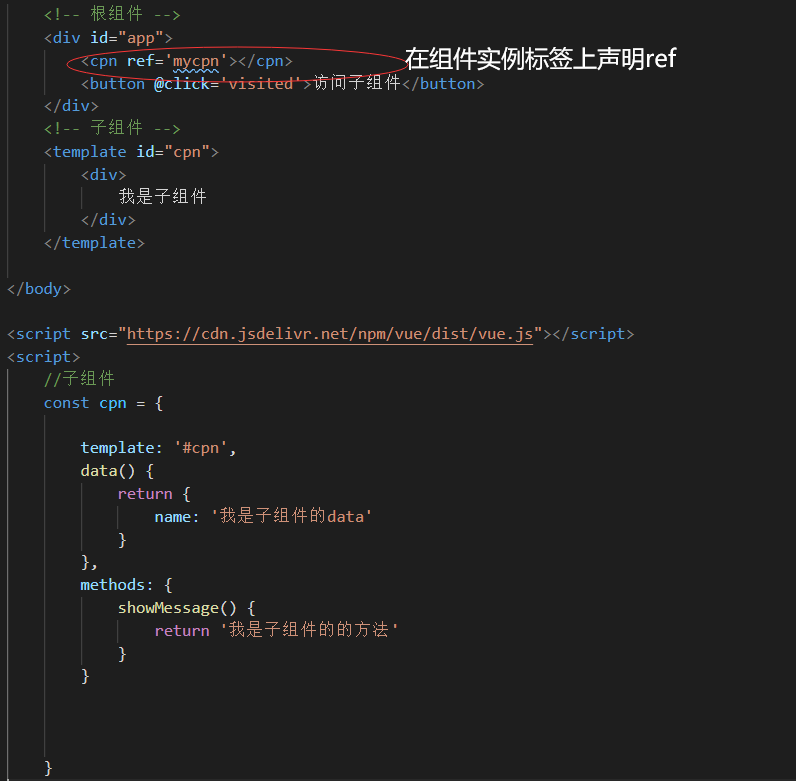Click the data() function declaration
Image resolution: width=796 pixels, height=781 pixels.
[x=117, y=471]
